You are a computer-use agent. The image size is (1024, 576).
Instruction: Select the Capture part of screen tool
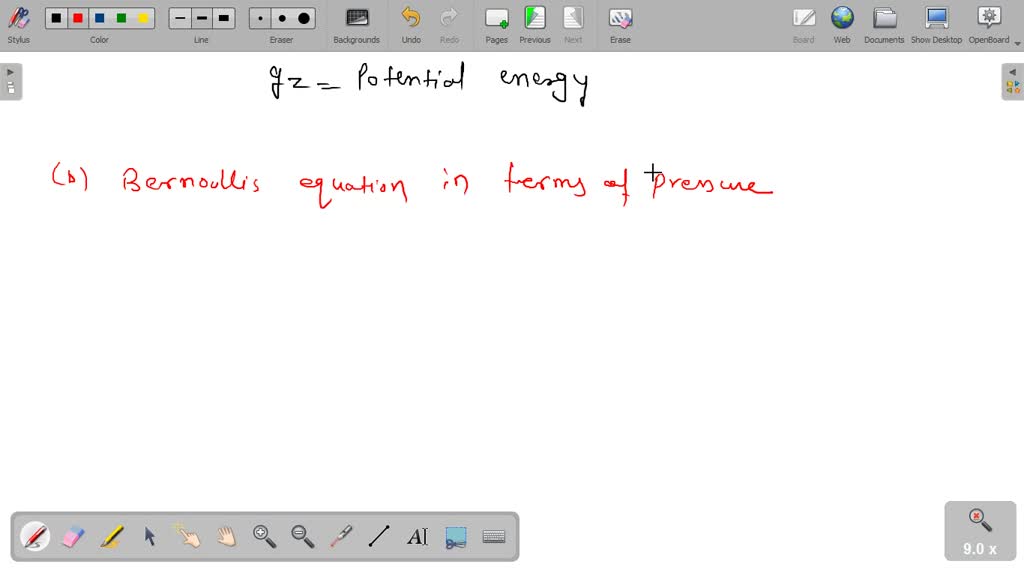click(x=455, y=537)
